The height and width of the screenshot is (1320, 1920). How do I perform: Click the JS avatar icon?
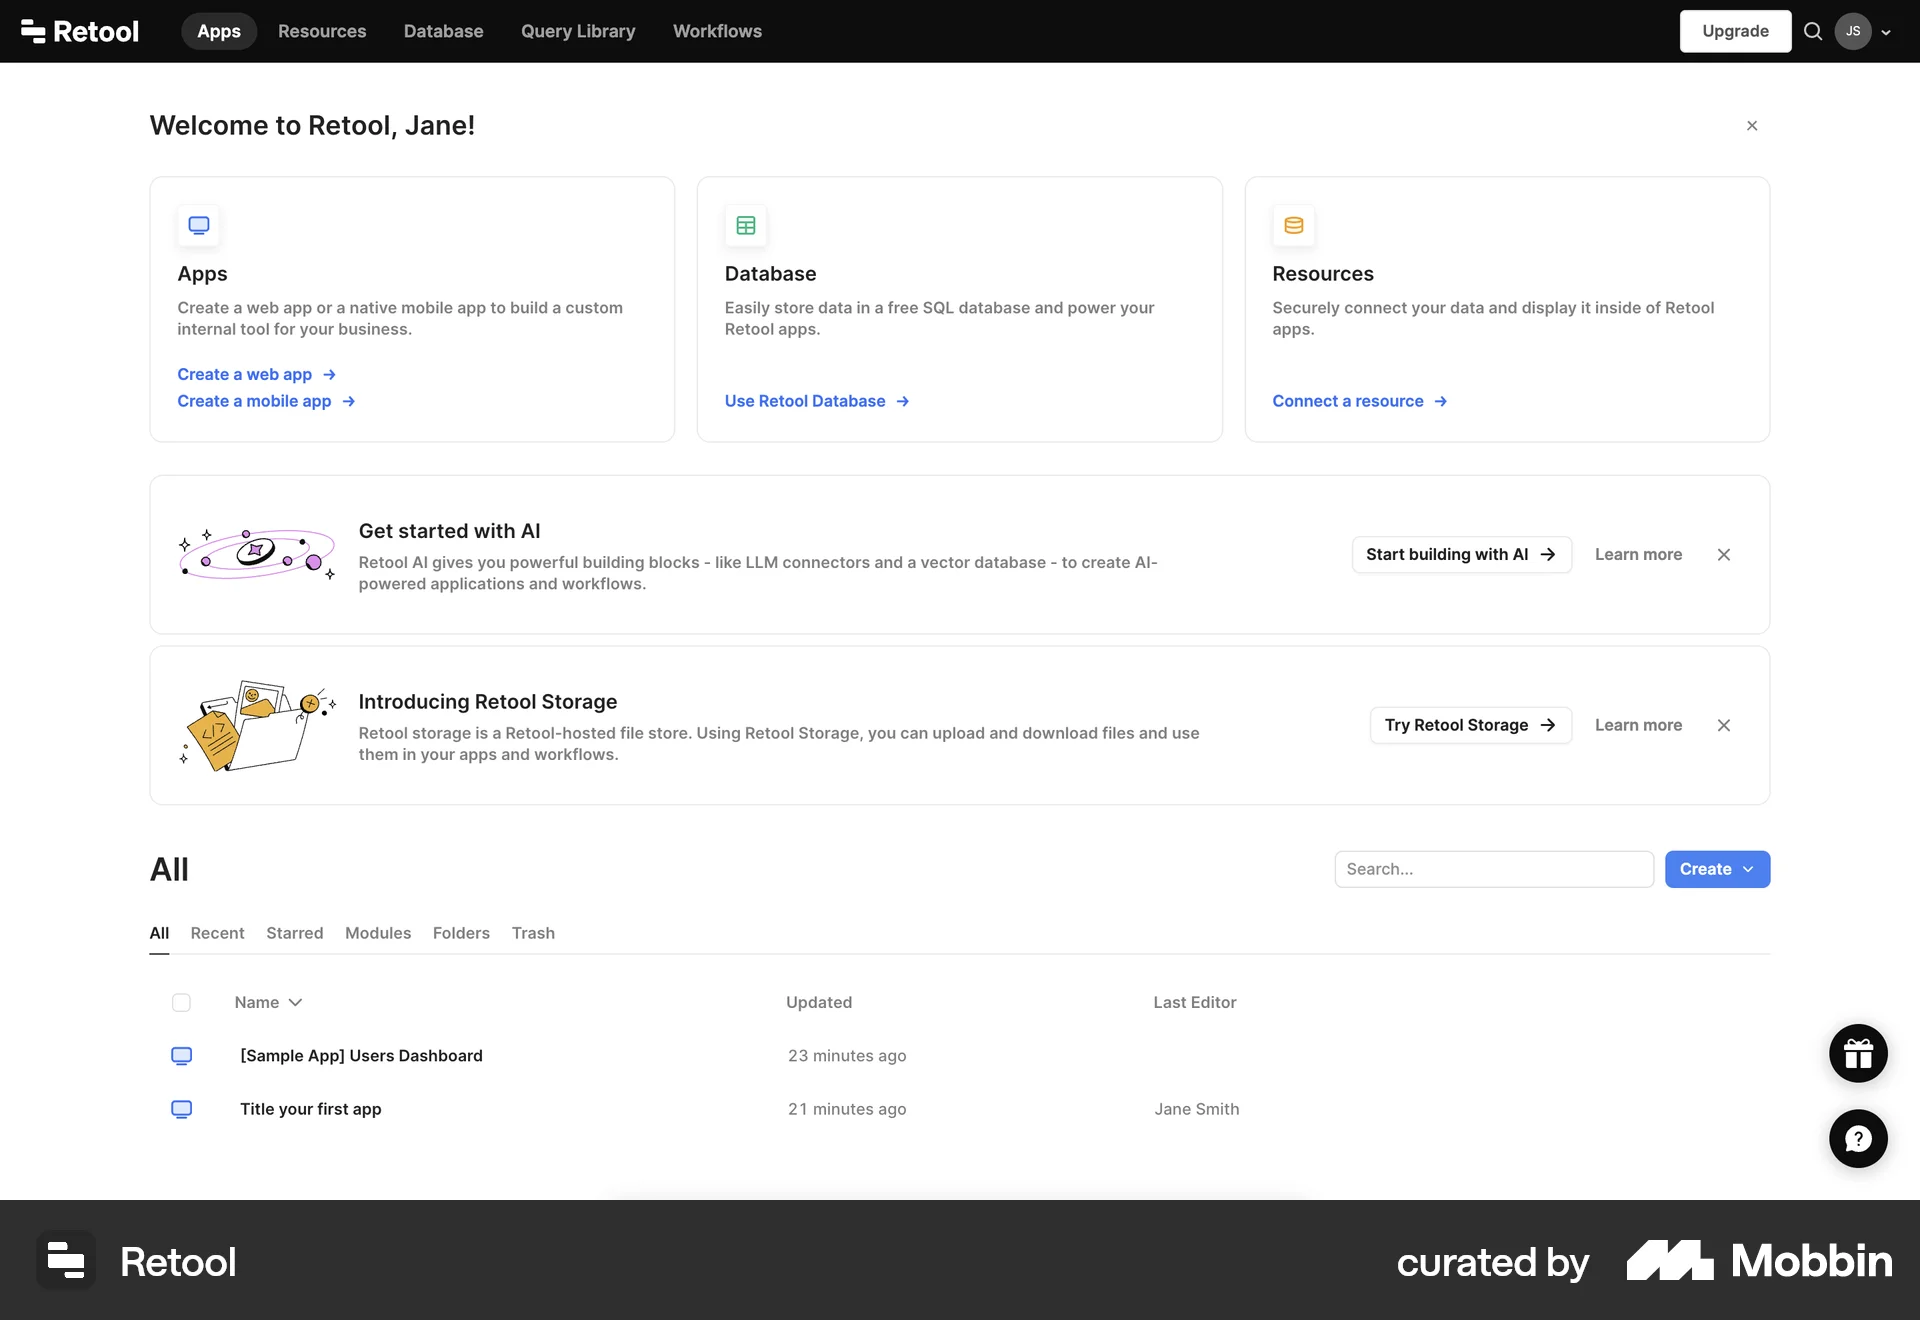click(x=1855, y=31)
